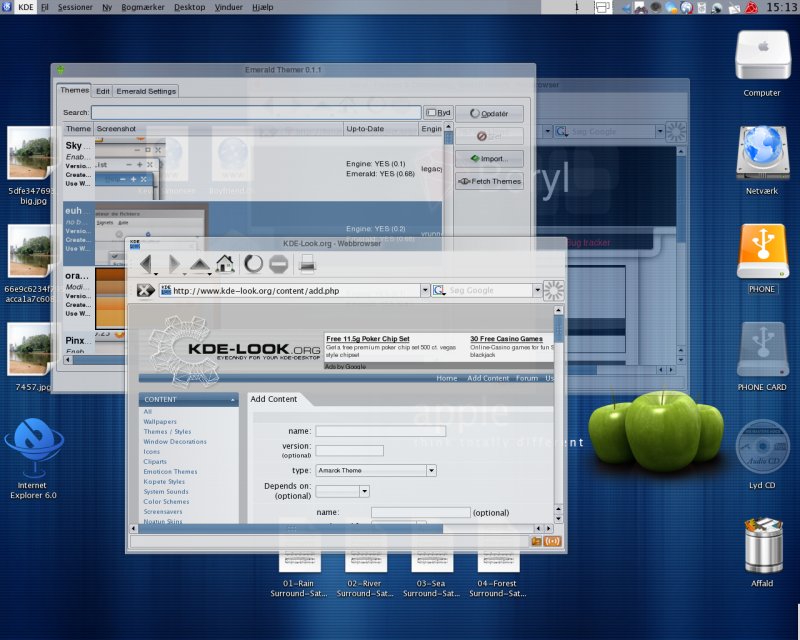Click the version (optional) input field

point(349,450)
